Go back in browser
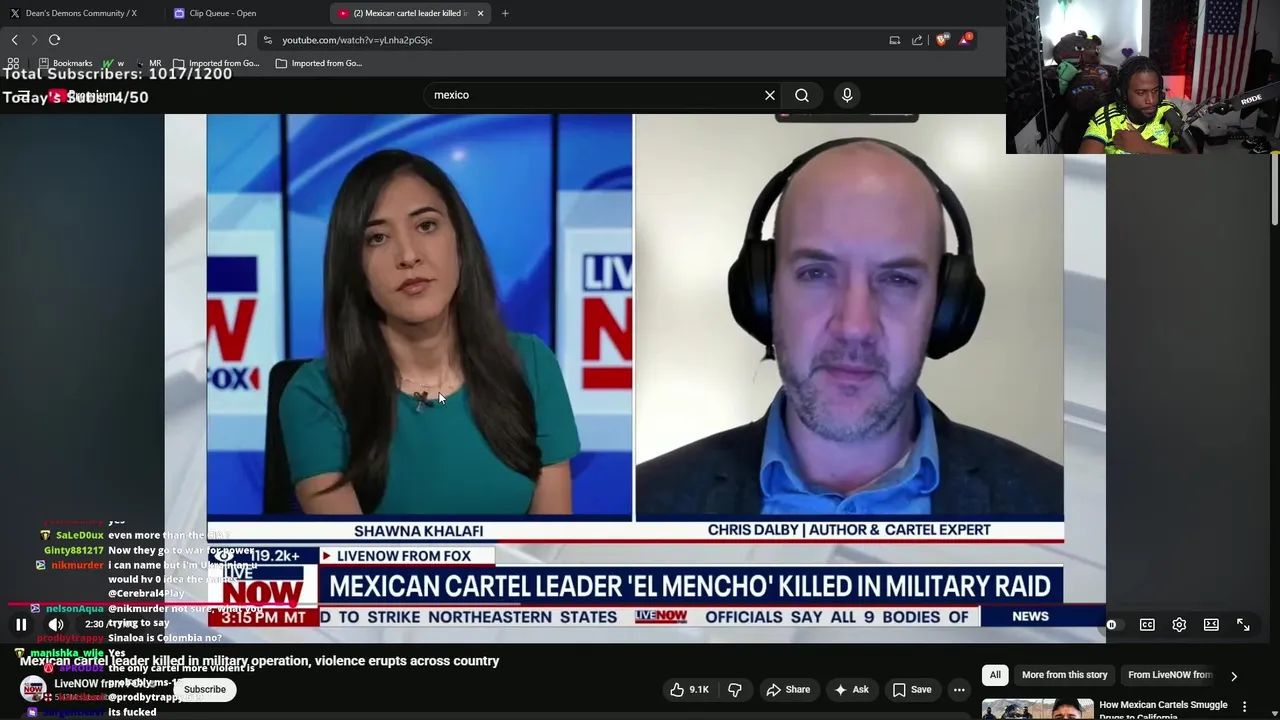Screen dimensions: 1280x720 (x=15, y=40)
